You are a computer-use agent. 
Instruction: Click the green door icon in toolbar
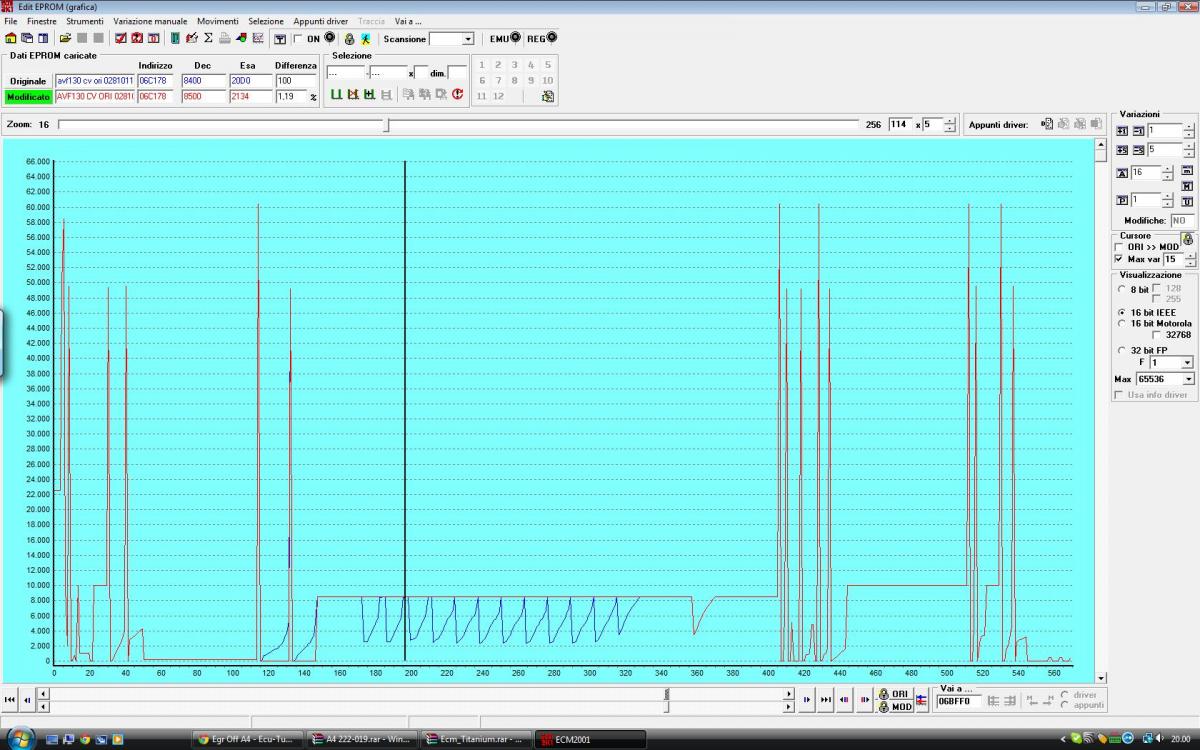coord(175,38)
